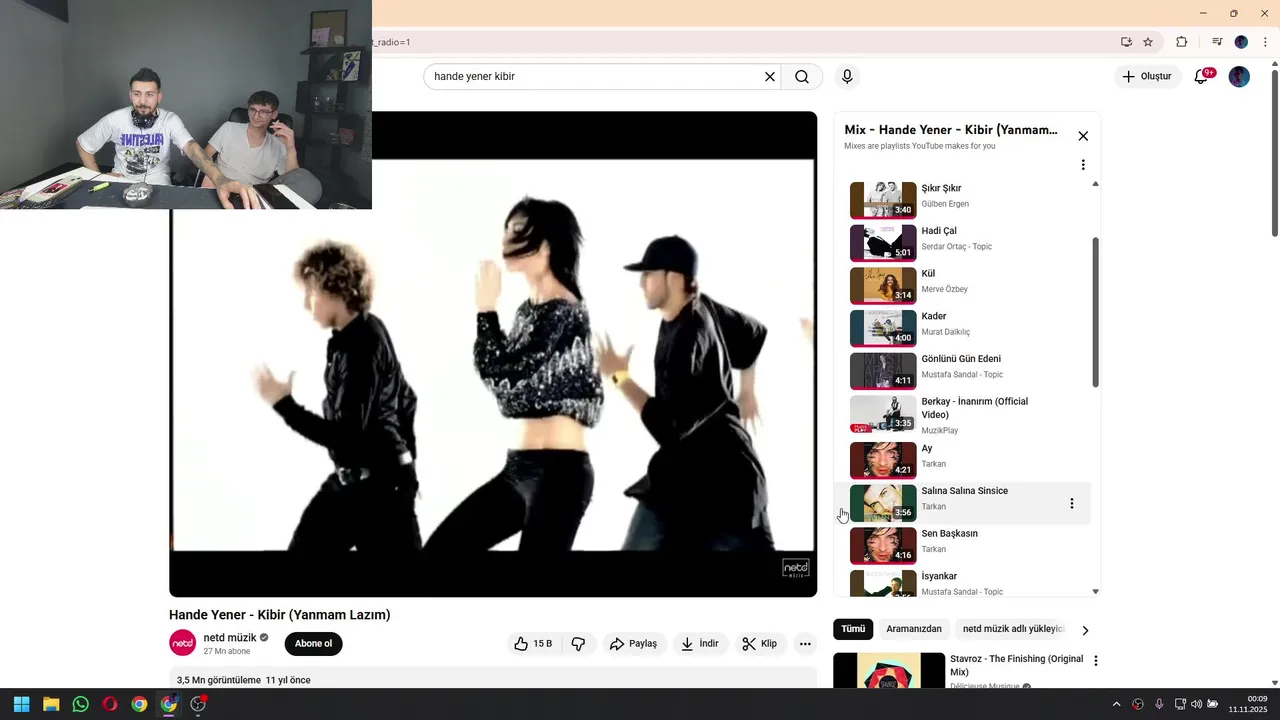The height and width of the screenshot is (720, 1280).
Task: Click the mix playlist scrollbar thumb
Action: click(1095, 312)
